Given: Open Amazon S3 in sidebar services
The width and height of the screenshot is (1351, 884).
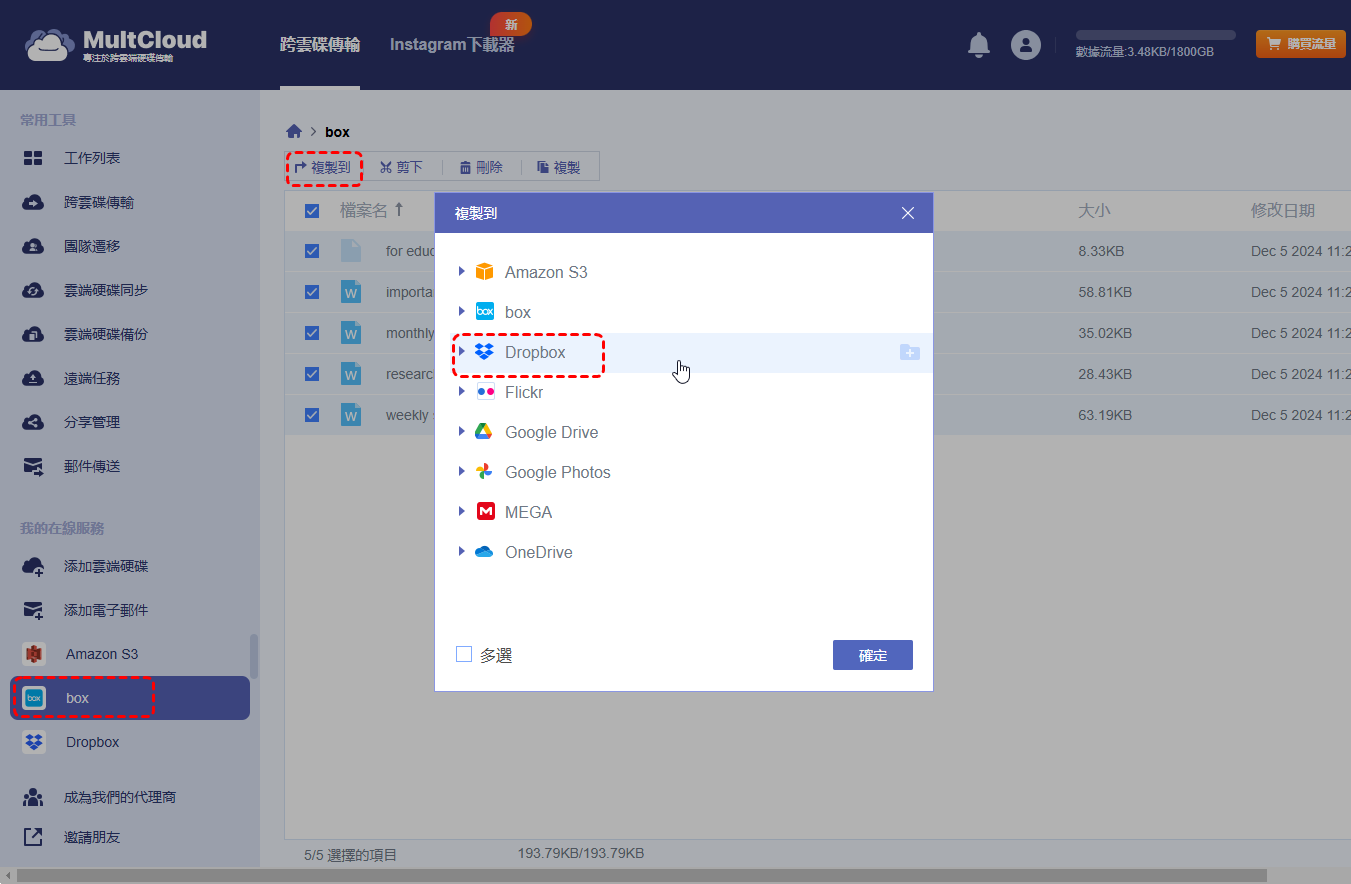Looking at the screenshot, I should 130,654.
